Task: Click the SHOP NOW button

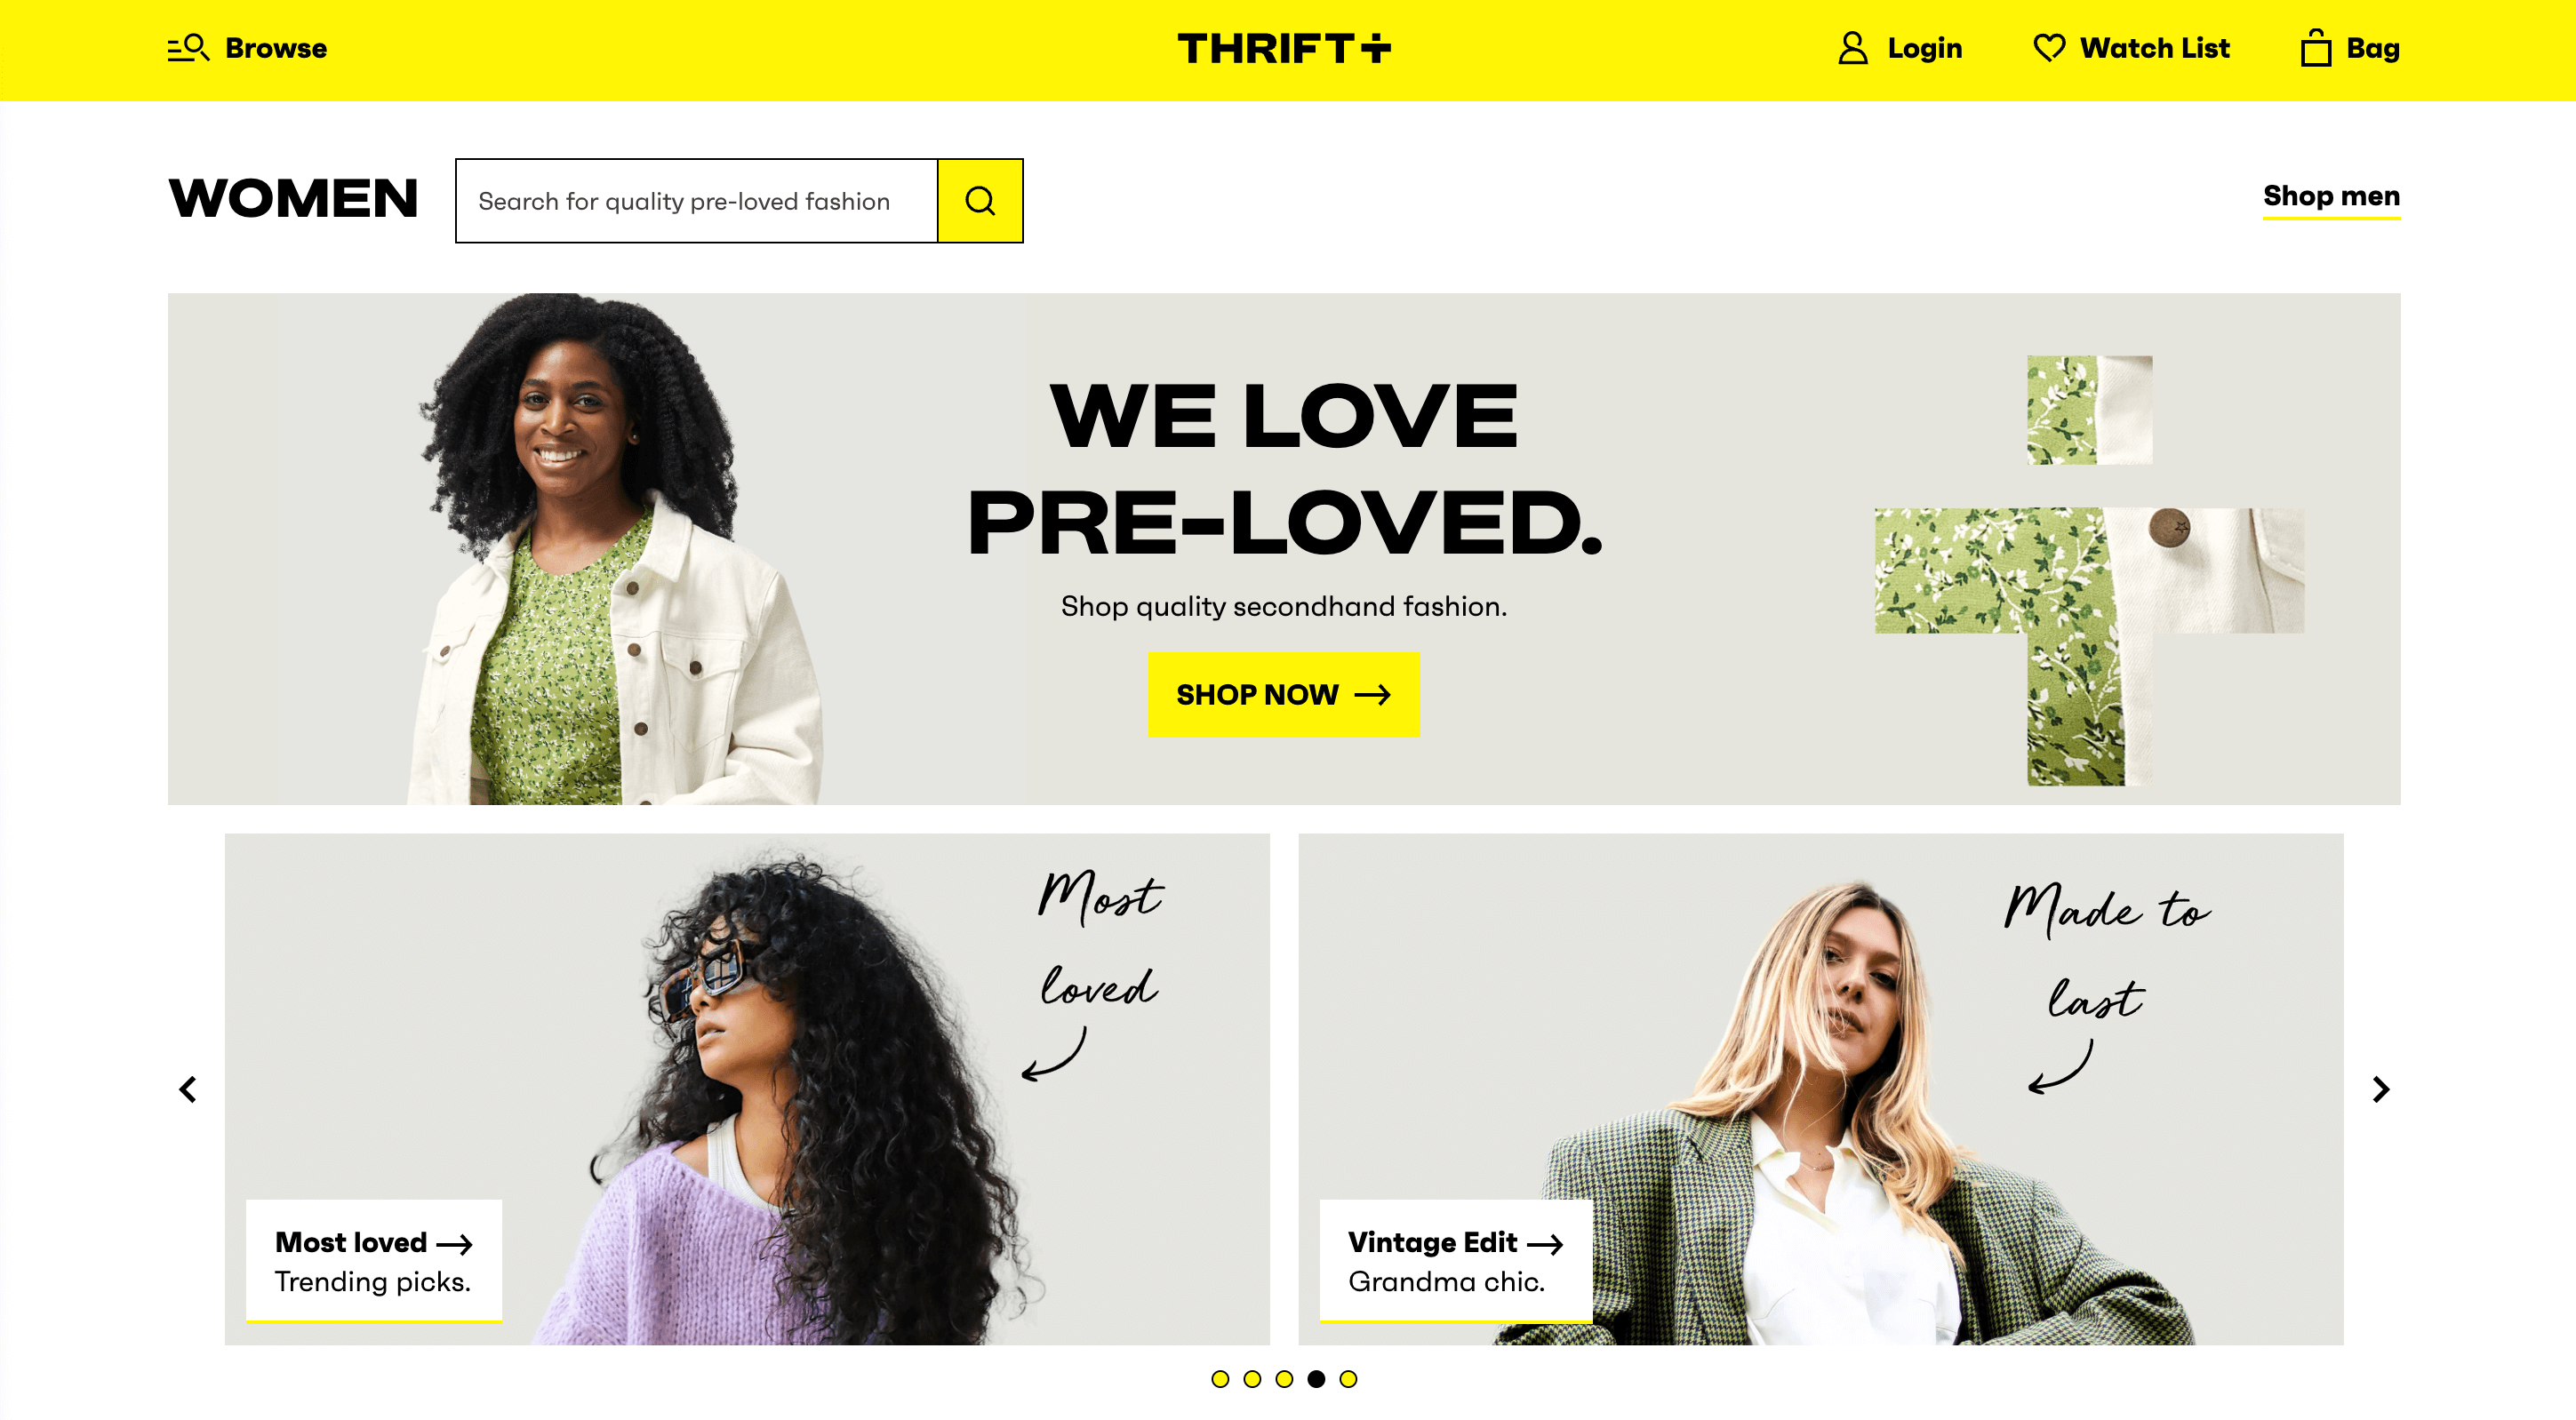Action: tap(1284, 694)
